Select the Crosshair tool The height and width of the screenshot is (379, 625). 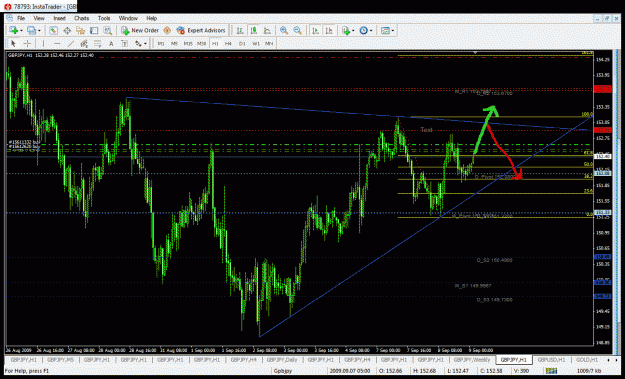[27, 43]
